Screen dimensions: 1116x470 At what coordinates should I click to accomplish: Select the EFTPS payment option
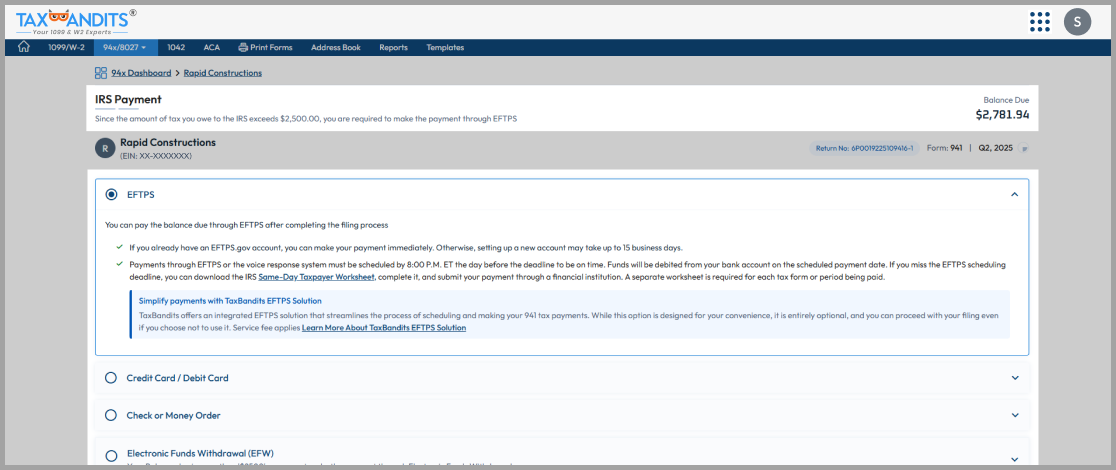pos(111,194)
